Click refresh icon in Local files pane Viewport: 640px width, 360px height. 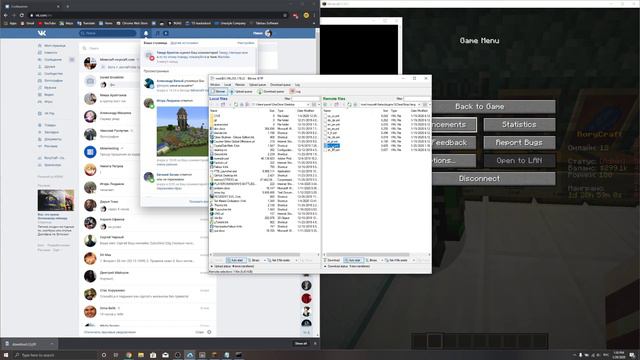(236, 104)
